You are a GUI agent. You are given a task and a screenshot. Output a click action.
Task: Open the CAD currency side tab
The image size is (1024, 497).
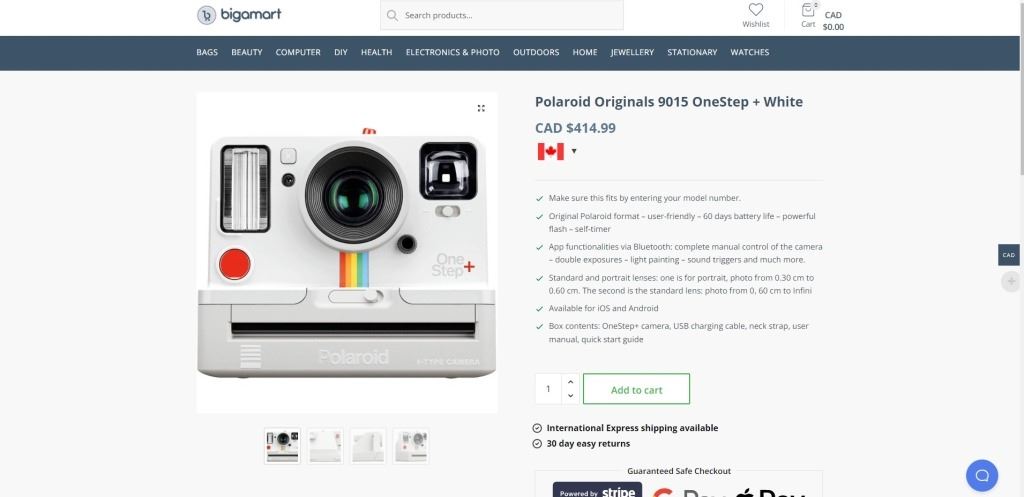point(1009,255)
